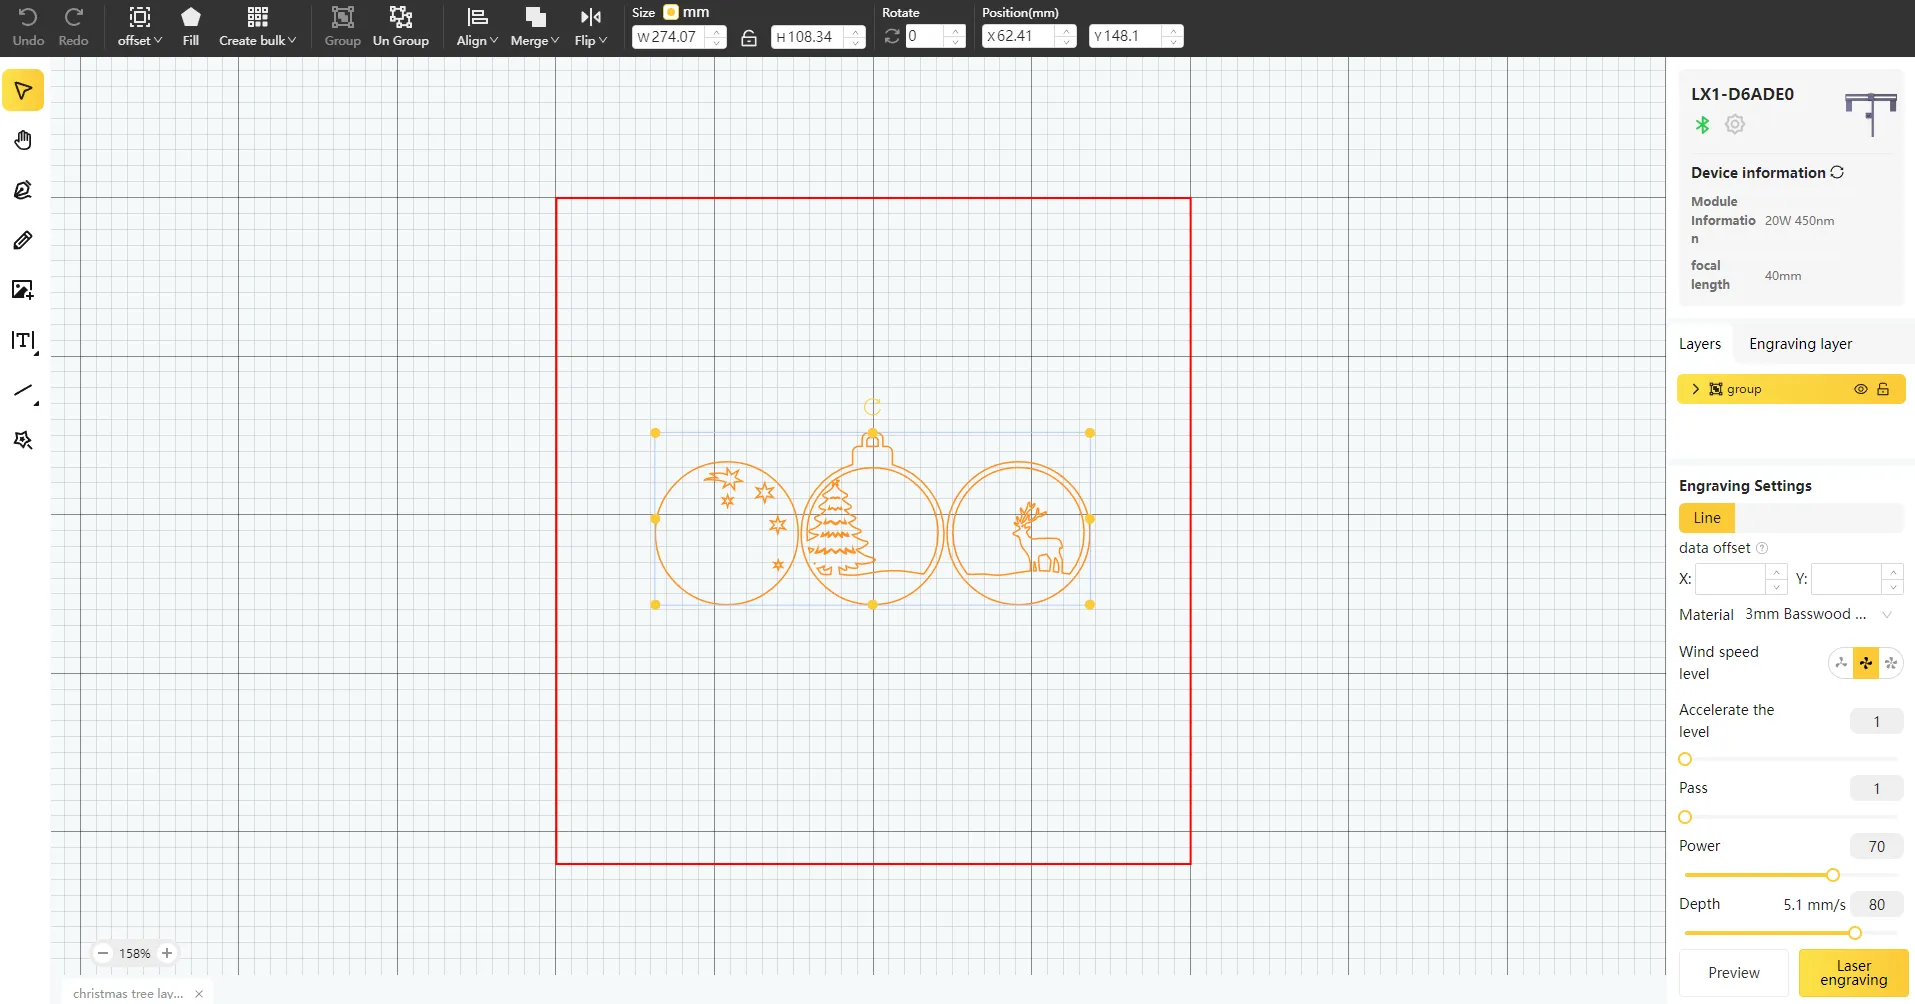Click the rotate icon beside angle field
This screenshot has width=1915, height=1004.
(x=892, y=37)
